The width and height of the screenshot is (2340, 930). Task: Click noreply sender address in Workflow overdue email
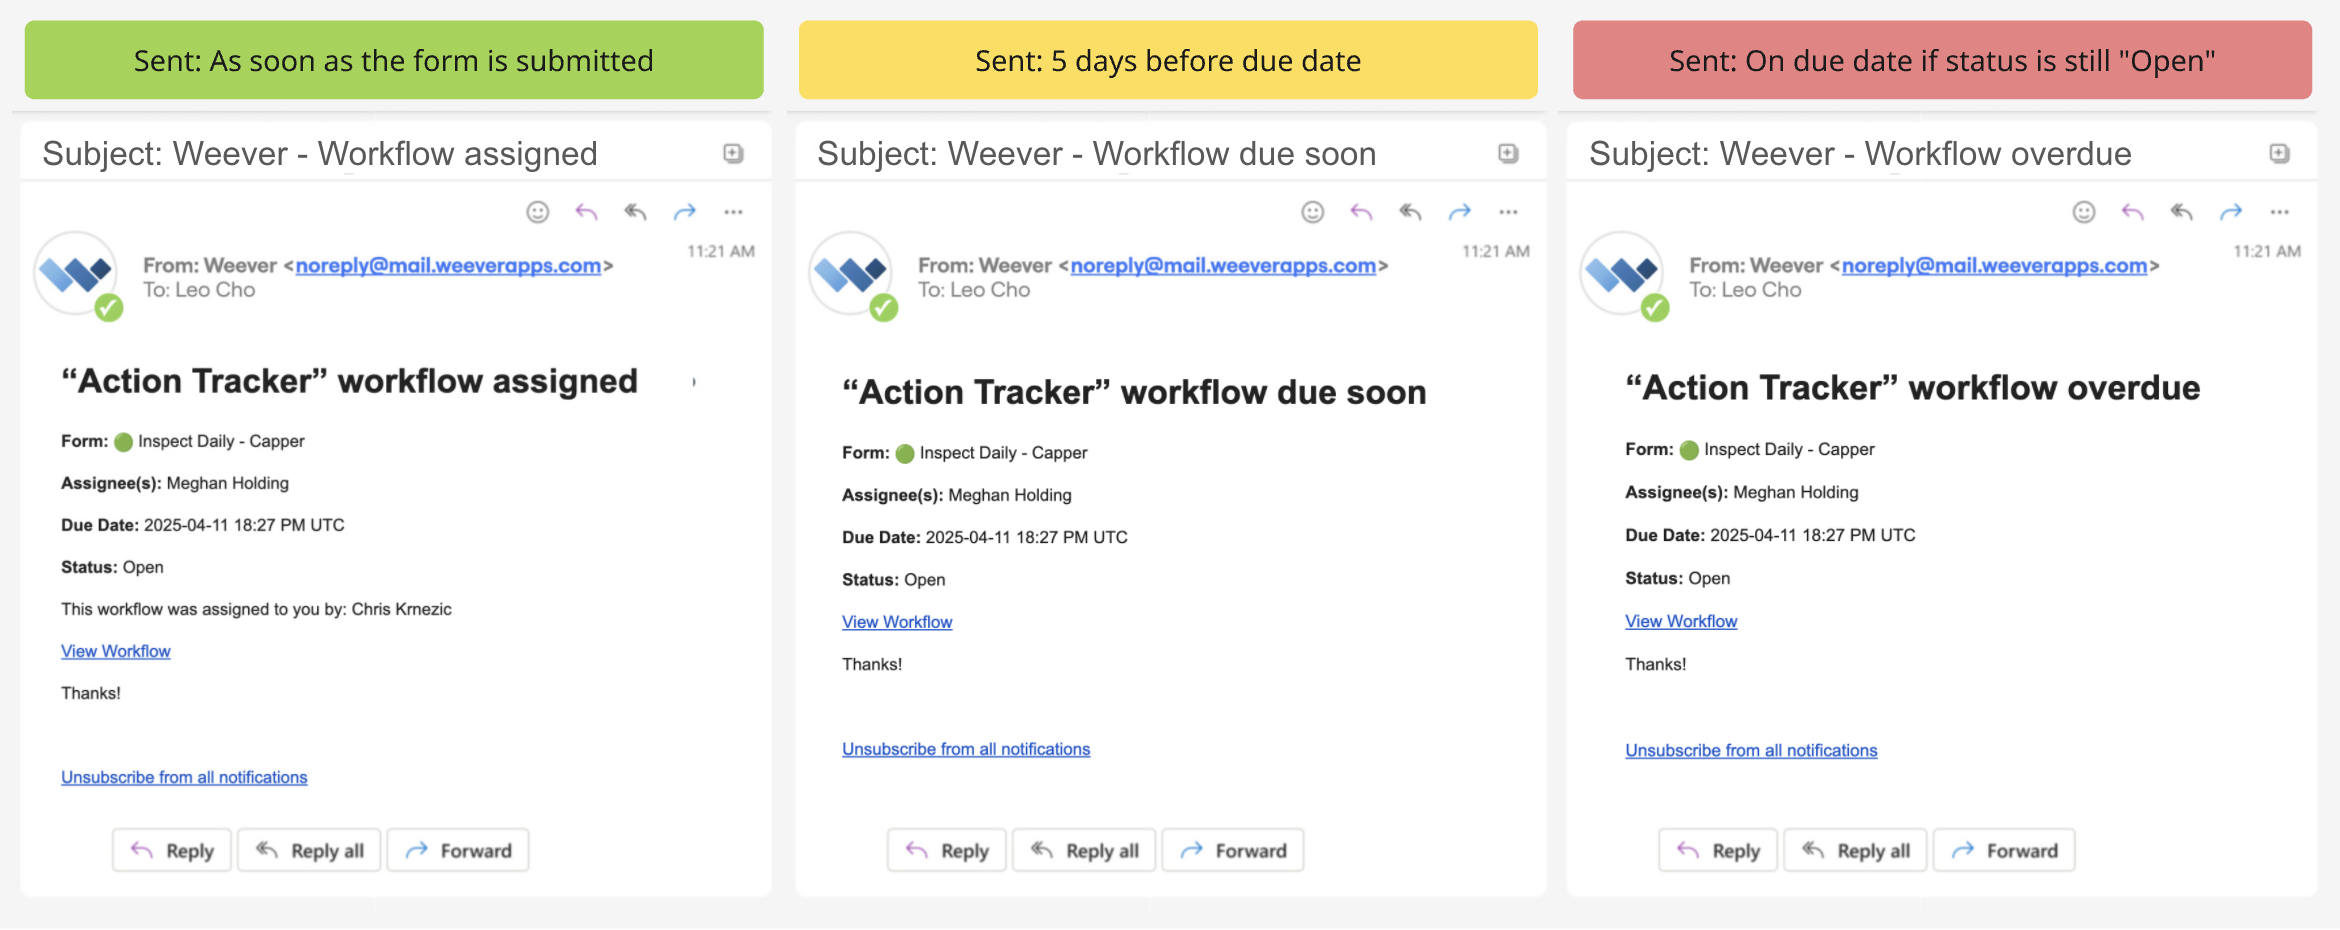pyautogui.click(x=1994, y=265)
